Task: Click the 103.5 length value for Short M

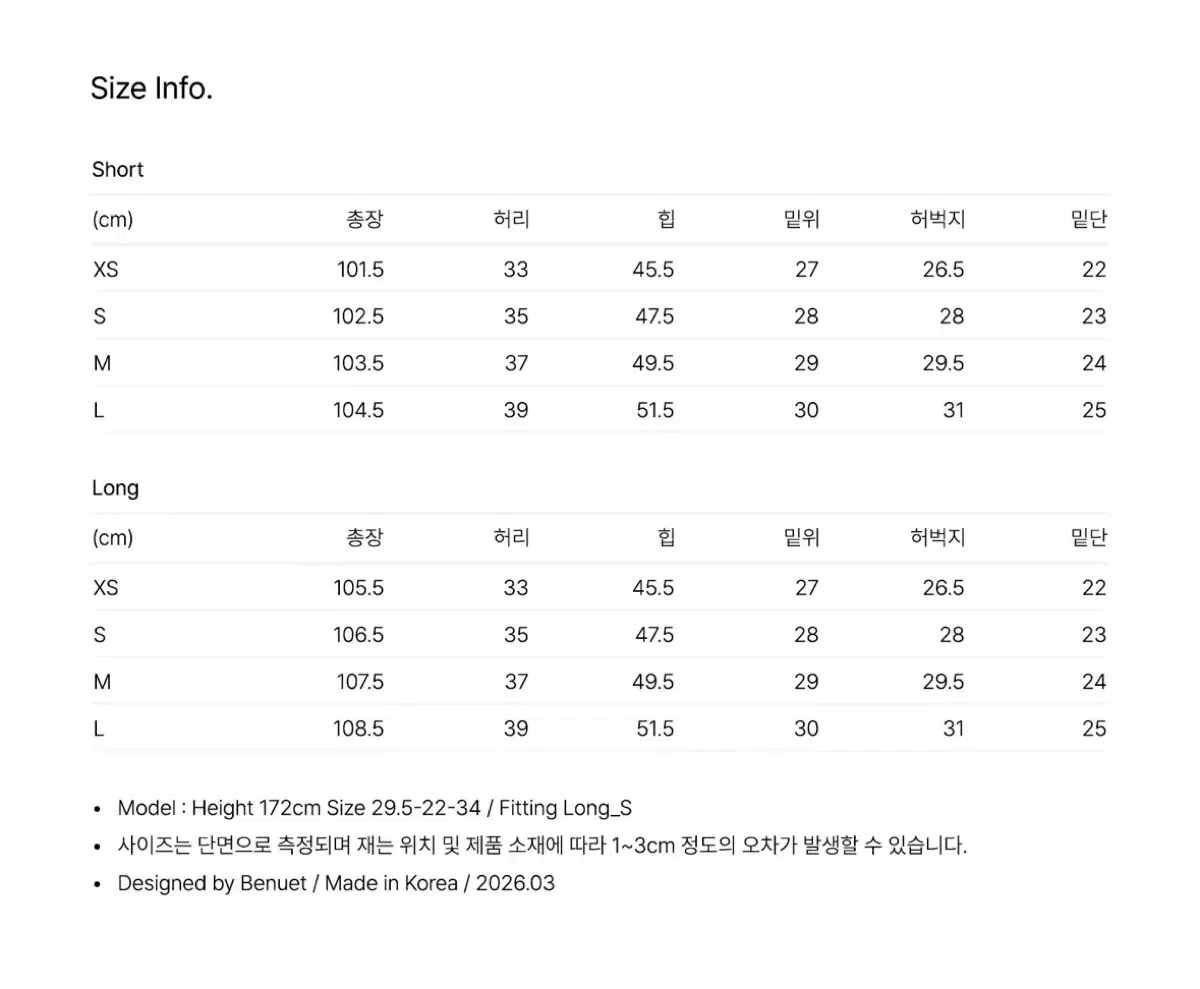Action: point(359,363)
